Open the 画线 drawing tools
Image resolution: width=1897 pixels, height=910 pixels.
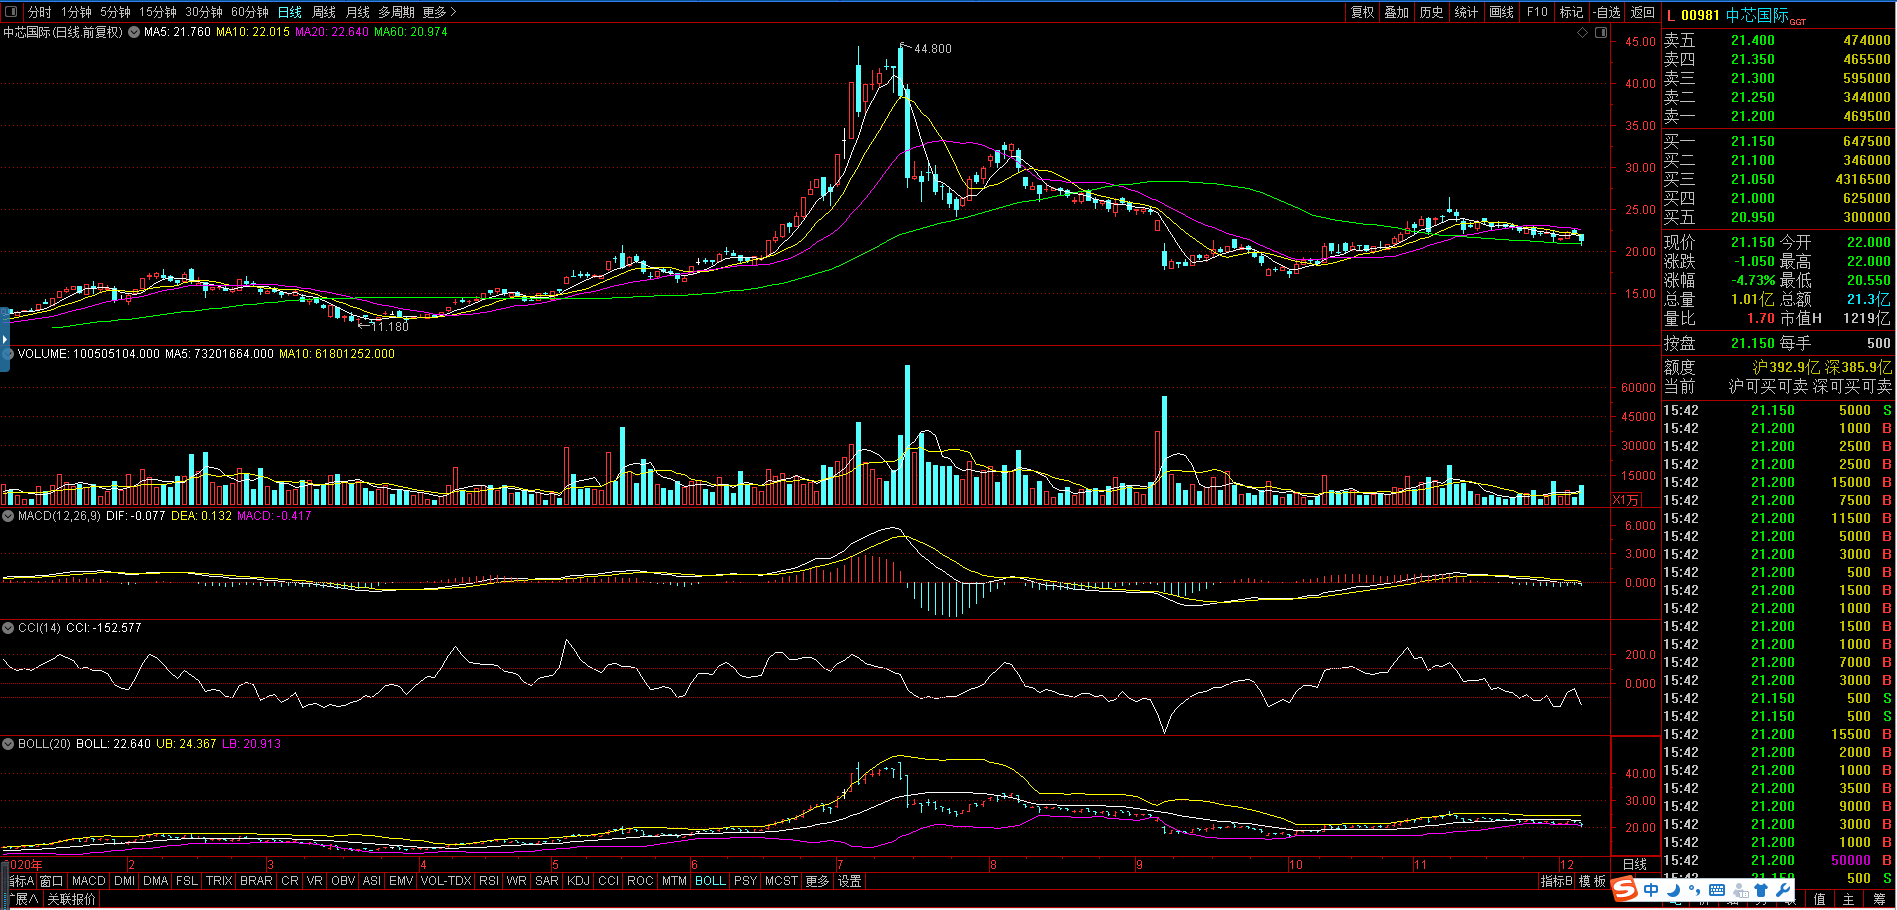1502,12
